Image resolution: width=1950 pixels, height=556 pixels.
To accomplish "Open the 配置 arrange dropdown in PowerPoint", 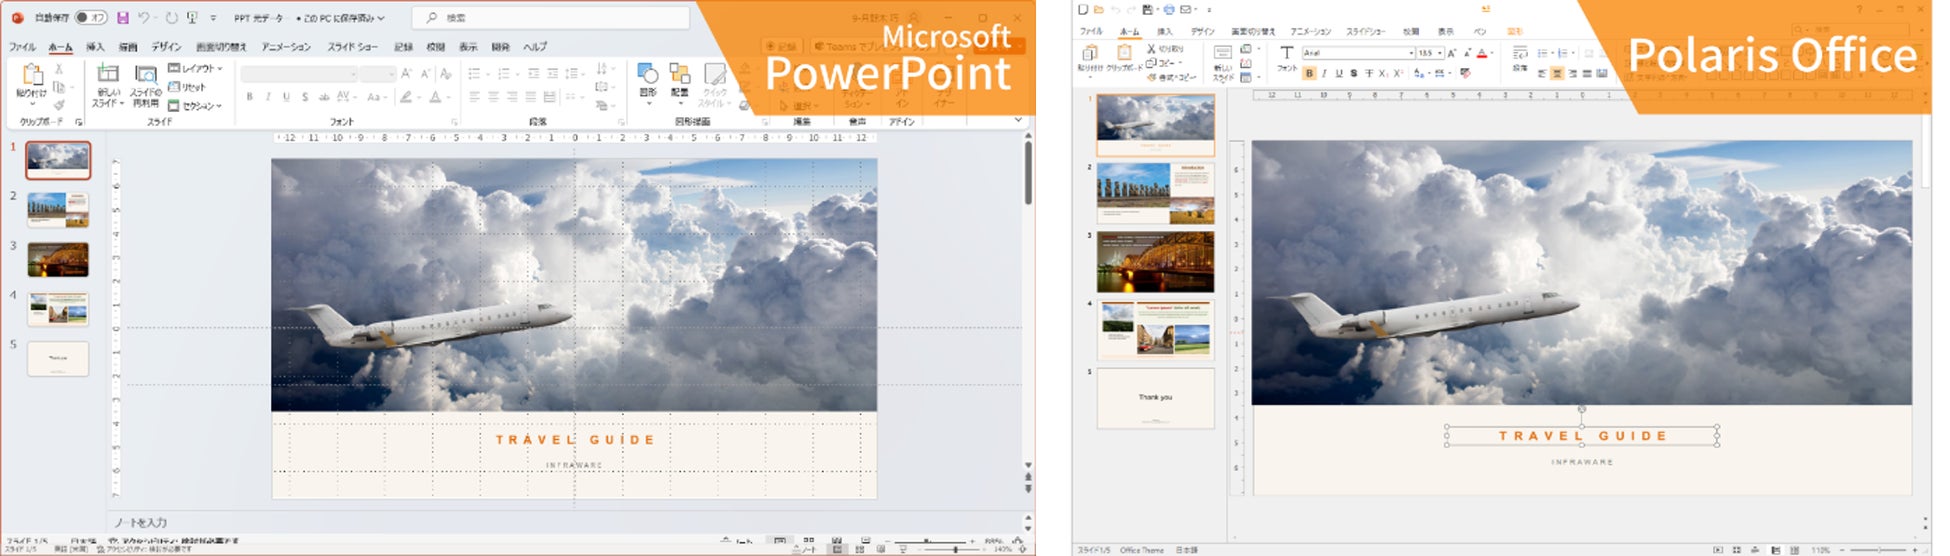I will coord(680,85).
